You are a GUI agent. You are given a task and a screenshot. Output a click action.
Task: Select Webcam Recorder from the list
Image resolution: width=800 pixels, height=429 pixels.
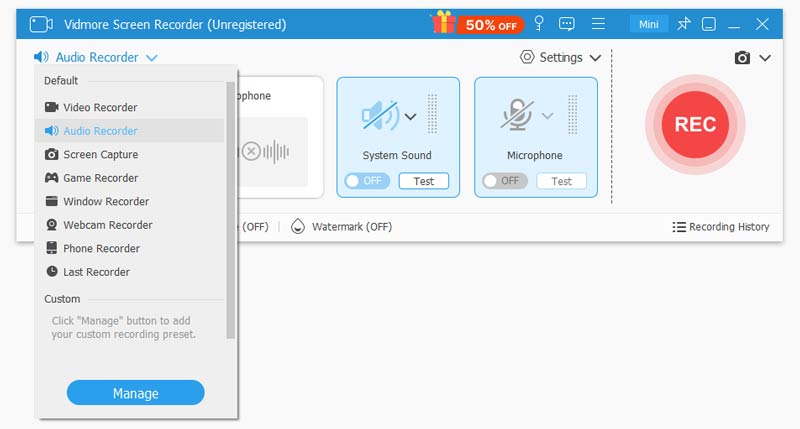(x=130, y=224)
